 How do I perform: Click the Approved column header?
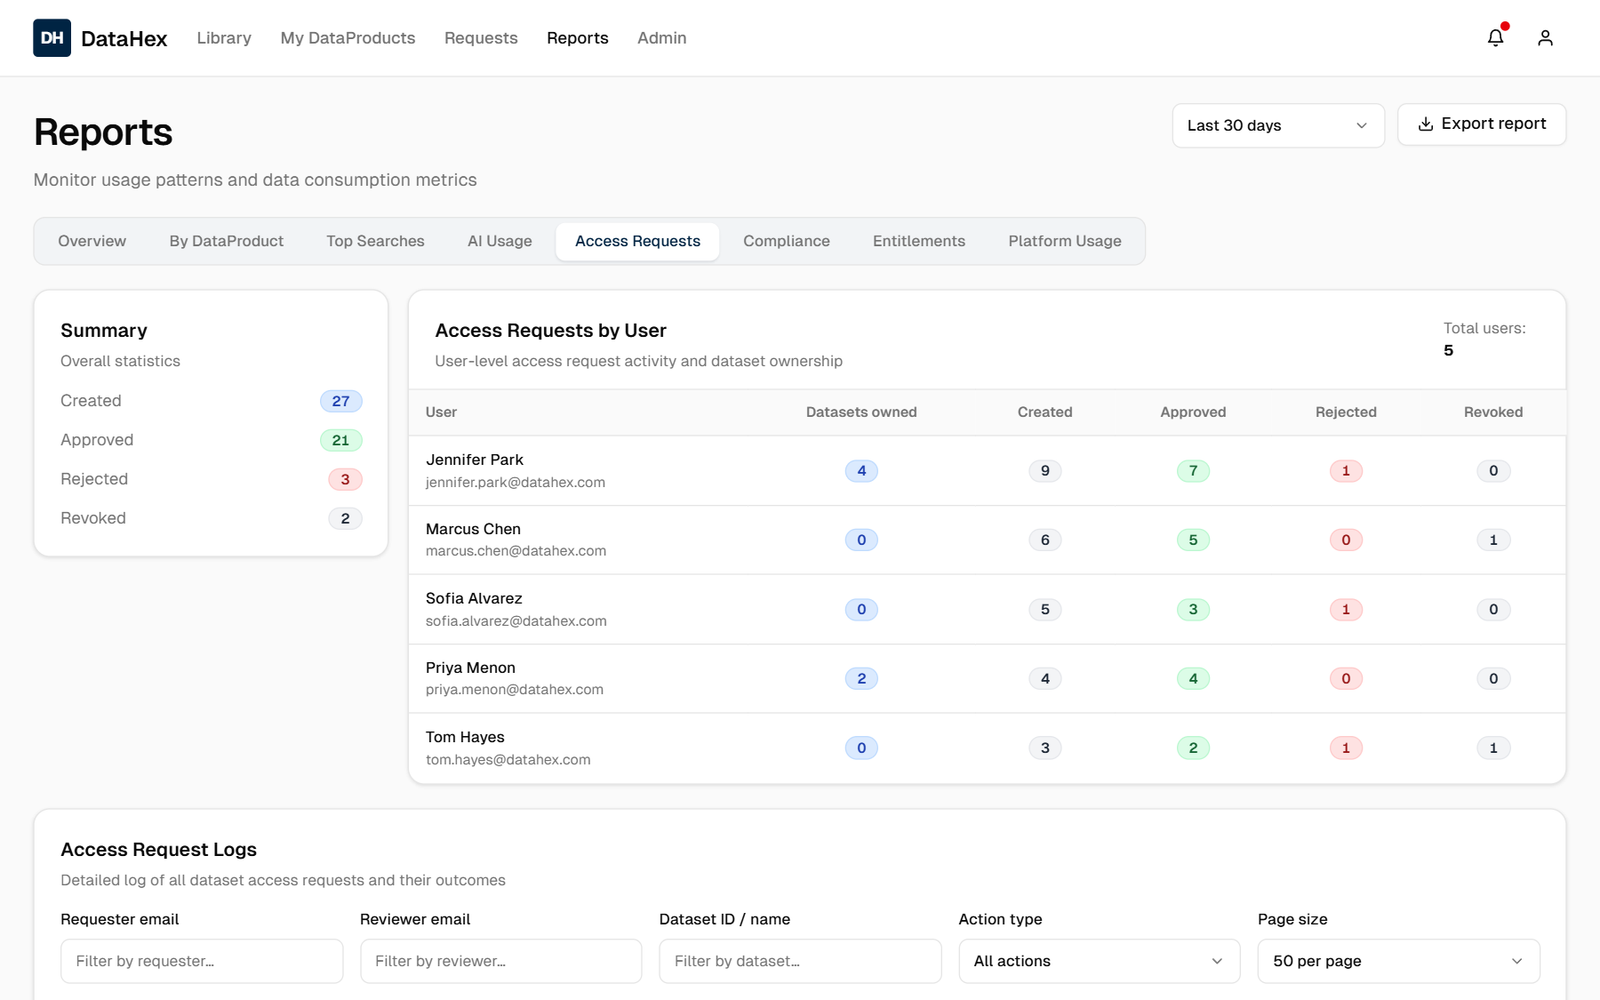point(1193,412)
